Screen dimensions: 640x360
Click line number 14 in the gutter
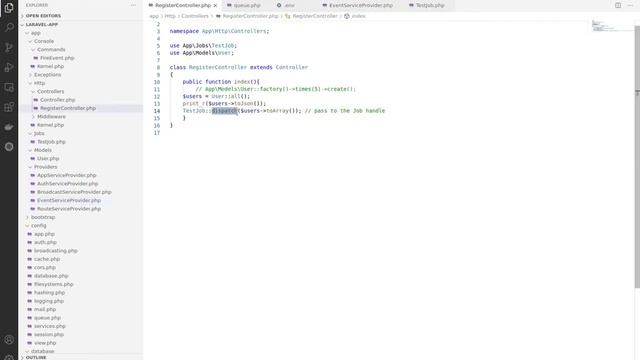[157, 111]
